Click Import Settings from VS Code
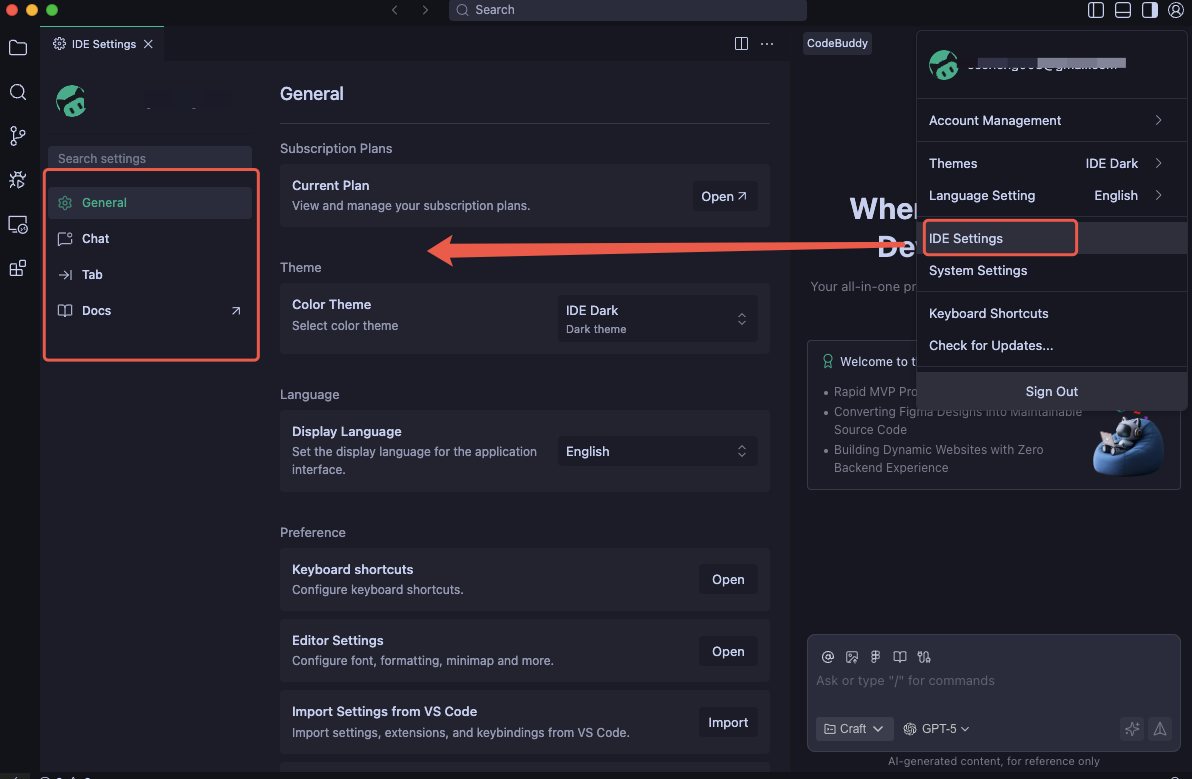 (728, 722)
